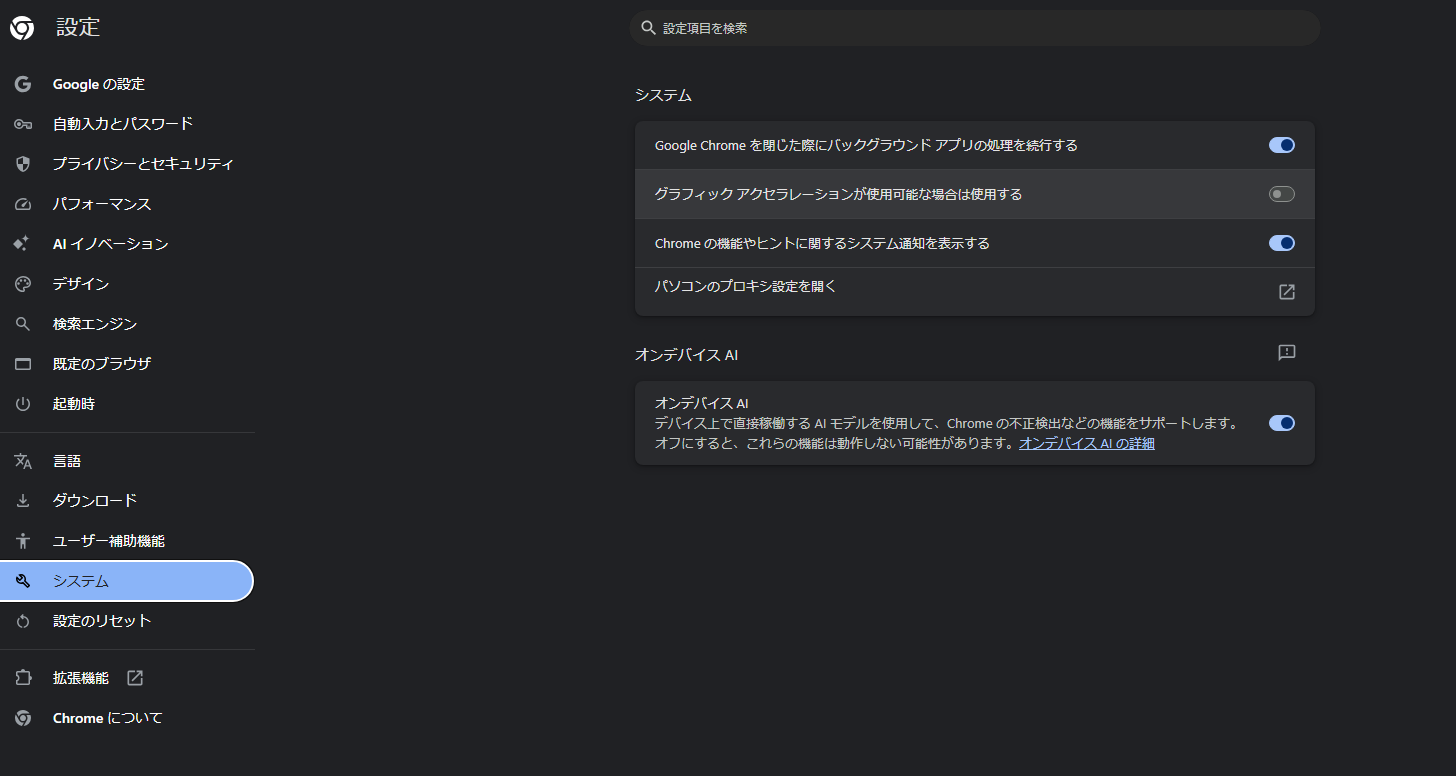Click the shield icon for プライバシーとセキュリティ
This screenshot has height=776, width=1456.
point(23,164)
